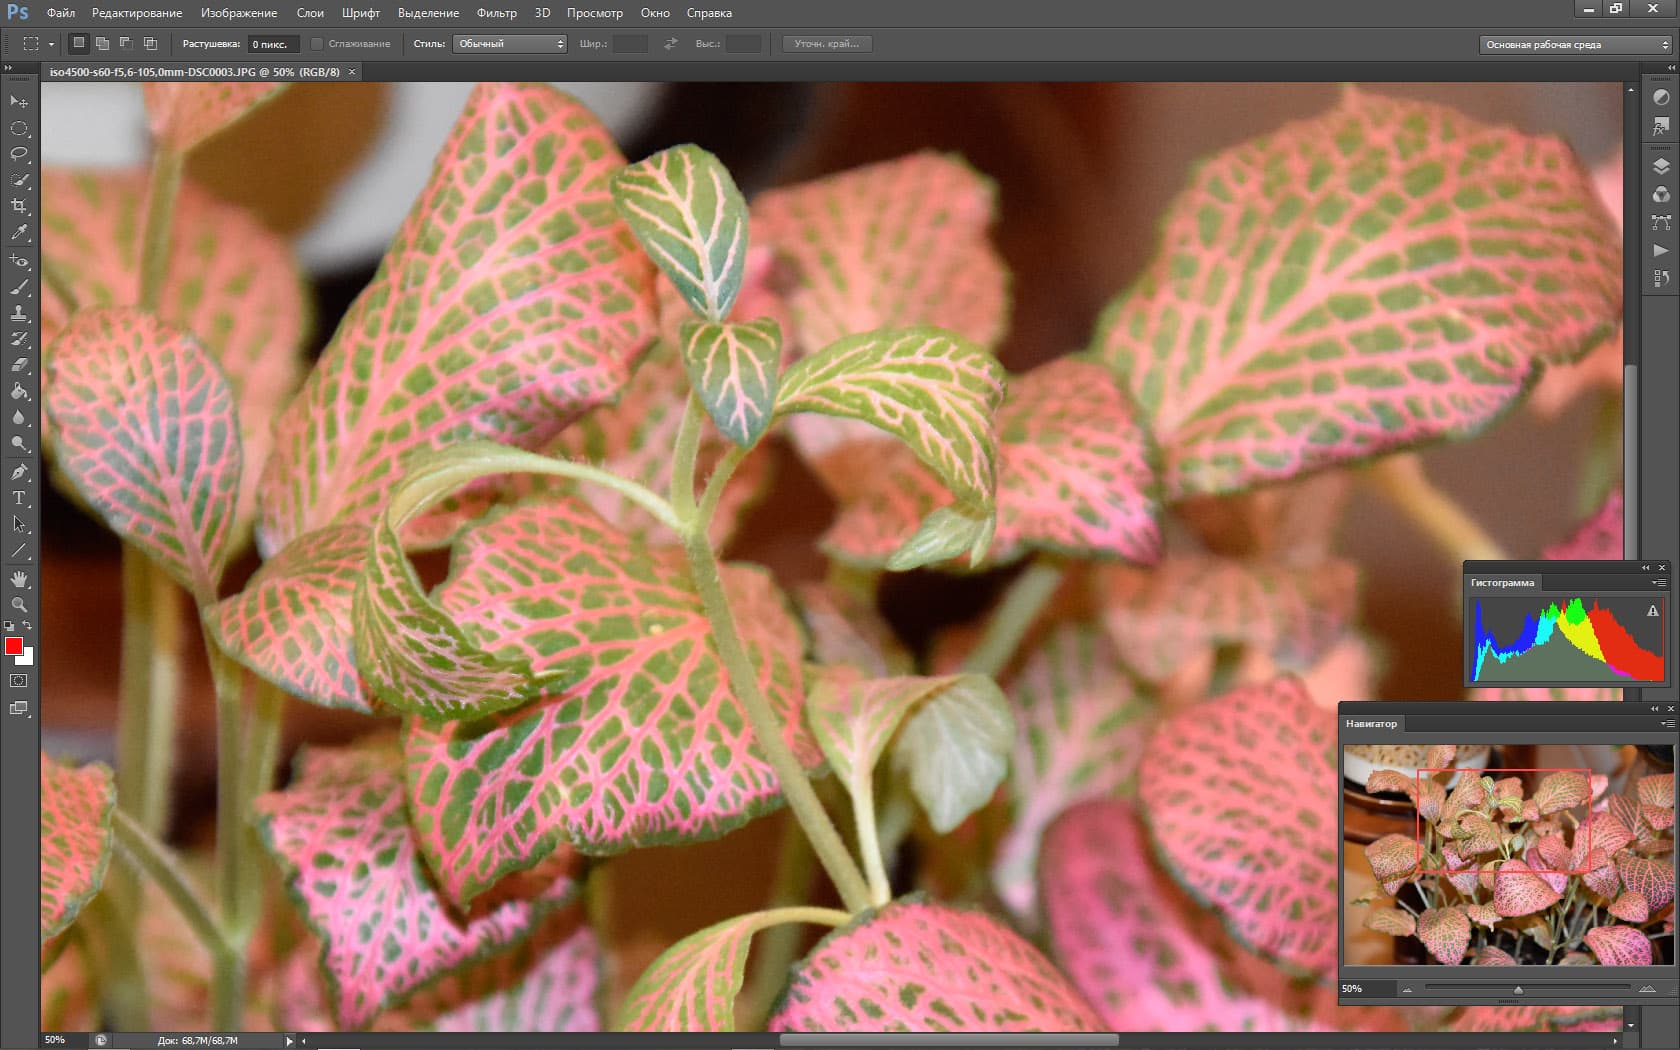Pick the Clone Stamp tool
1680x1050 pixels.
(x=19, y=313)
